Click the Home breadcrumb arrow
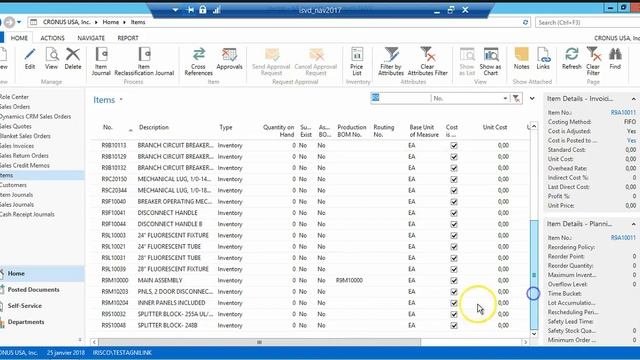This screenshot has width=640, height=360. 124,22
